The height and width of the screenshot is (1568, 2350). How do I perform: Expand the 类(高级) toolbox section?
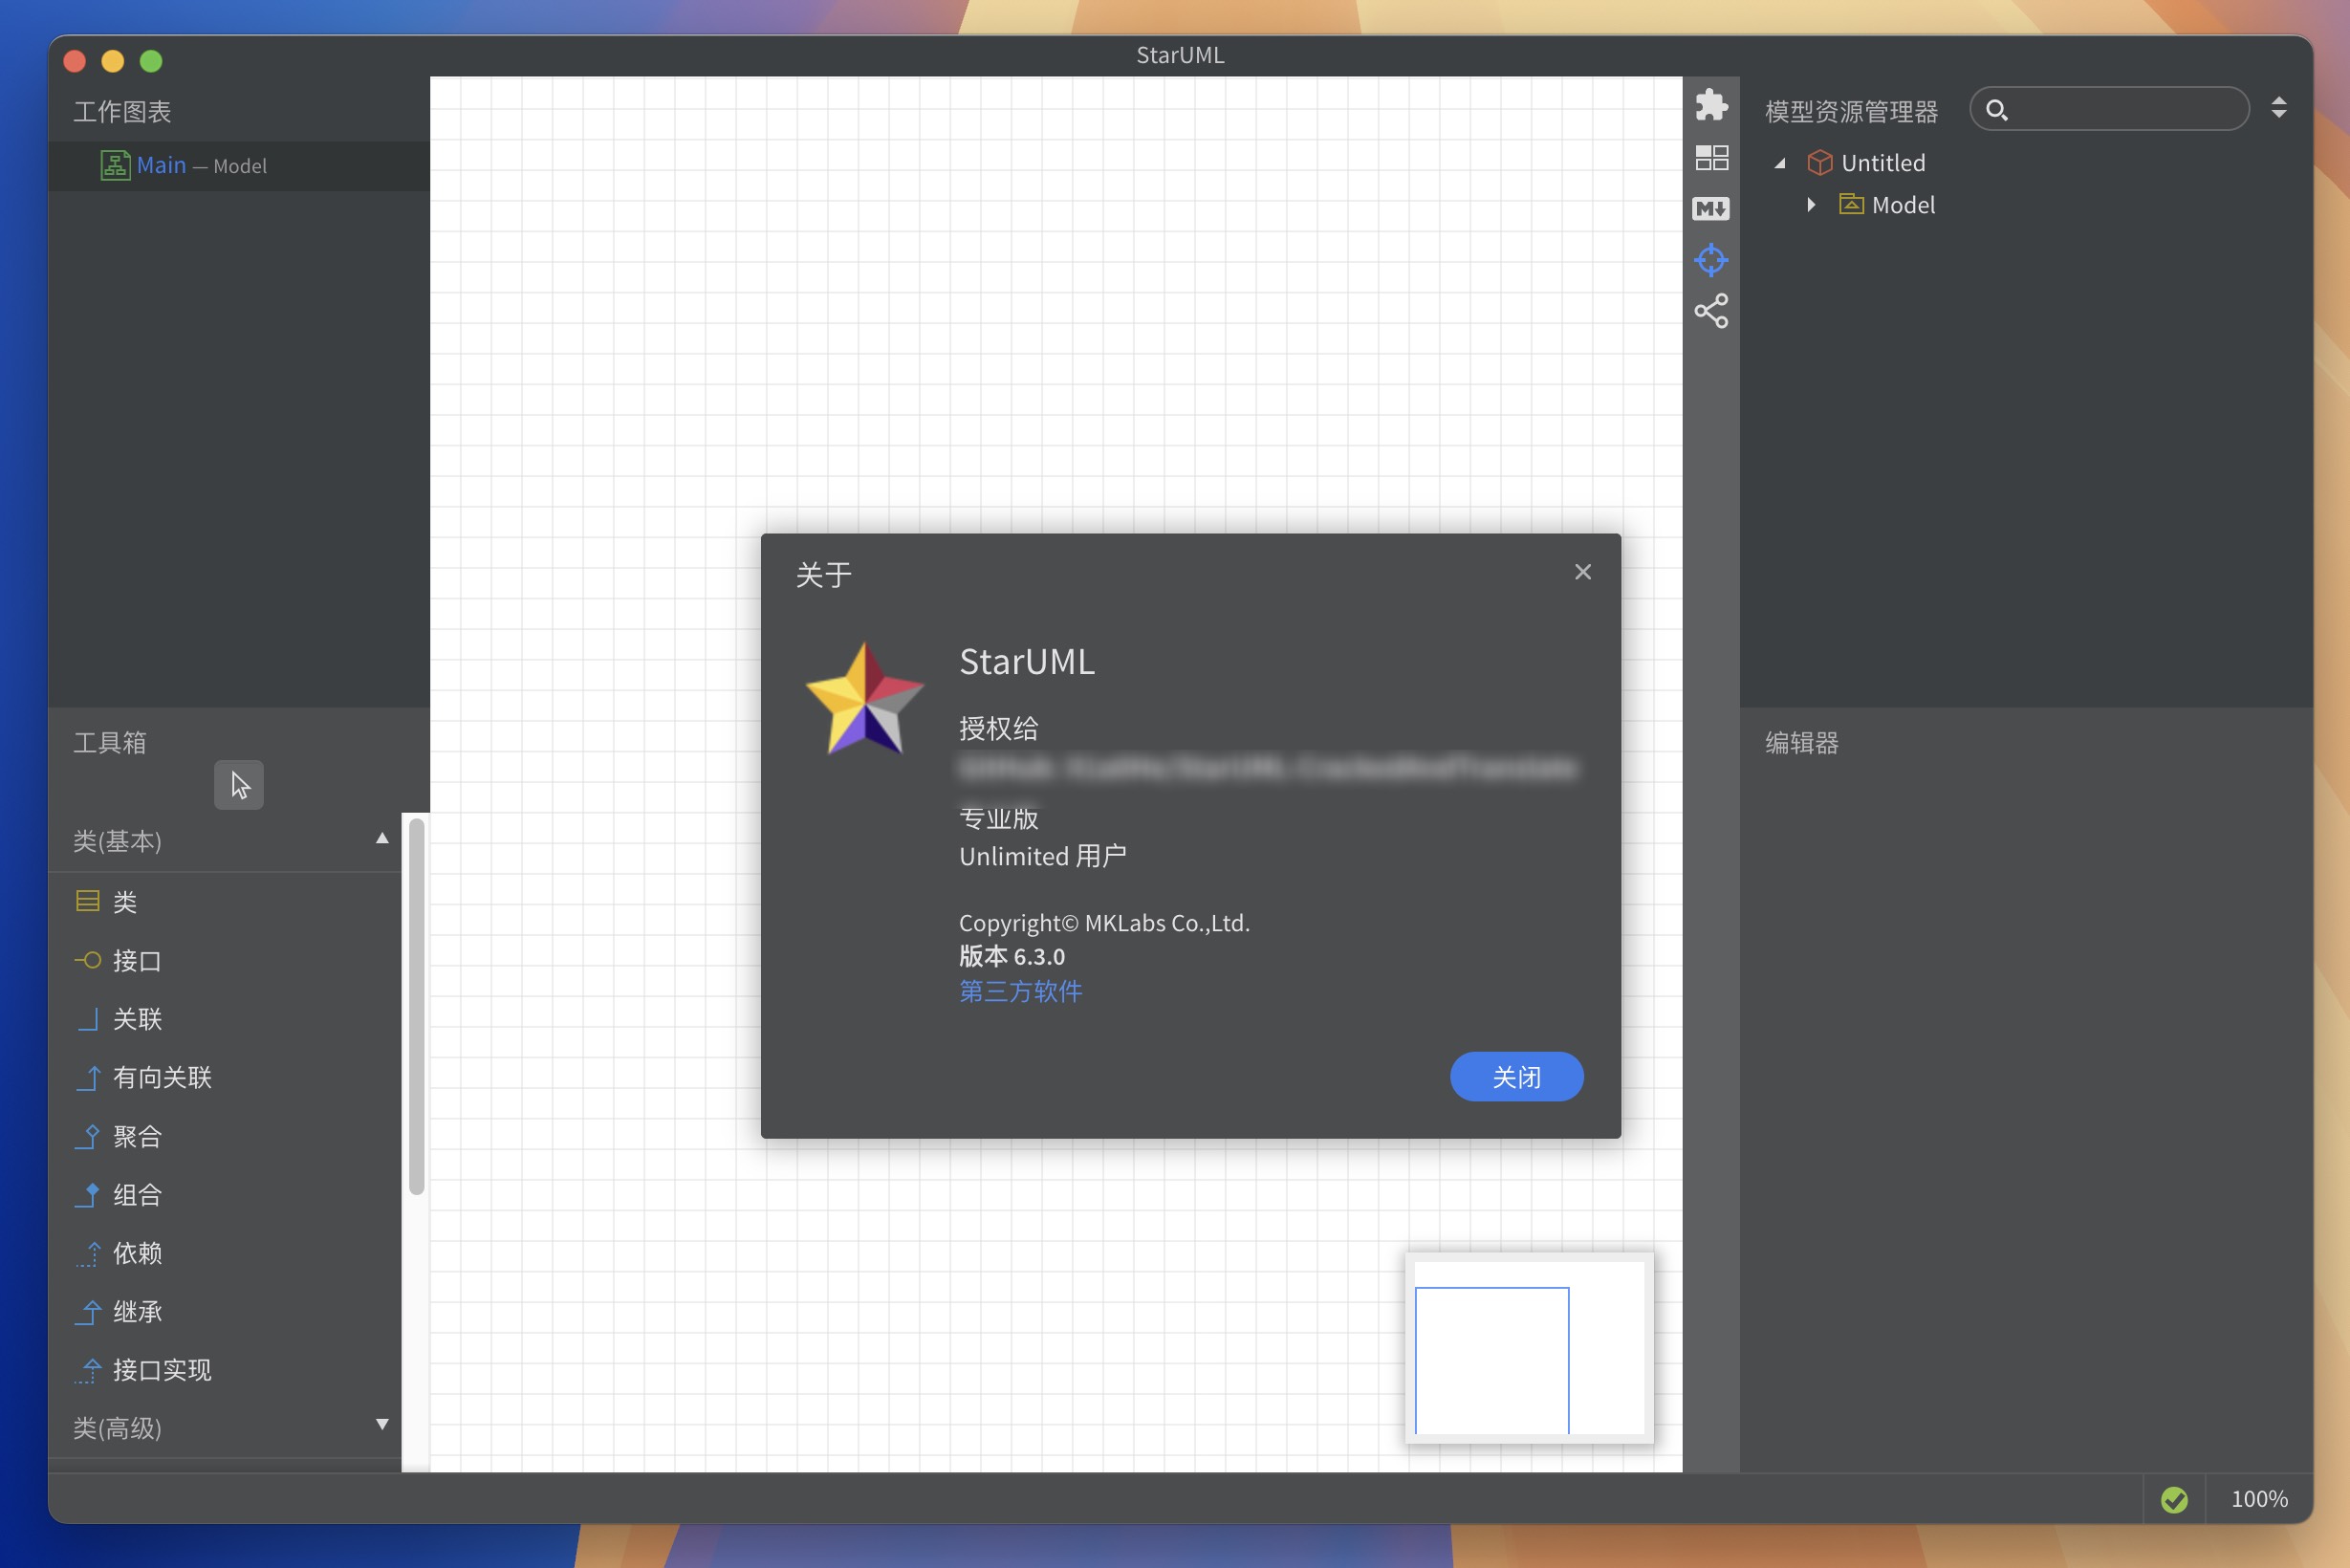pyautogui.click(x=382, y=1424)
